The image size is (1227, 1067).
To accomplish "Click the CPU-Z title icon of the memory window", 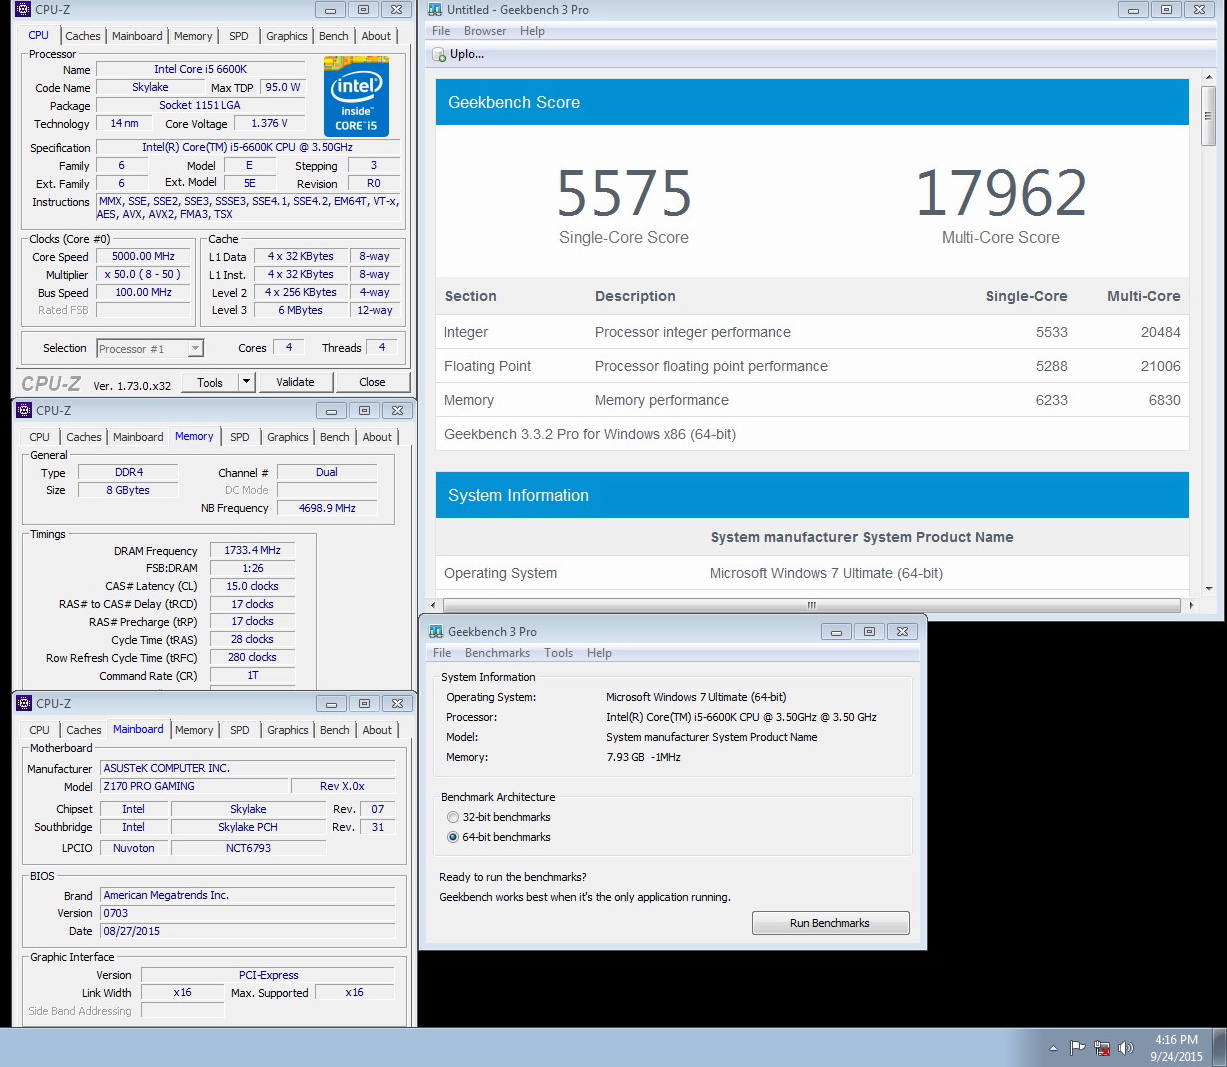I will tap(25, 410).
